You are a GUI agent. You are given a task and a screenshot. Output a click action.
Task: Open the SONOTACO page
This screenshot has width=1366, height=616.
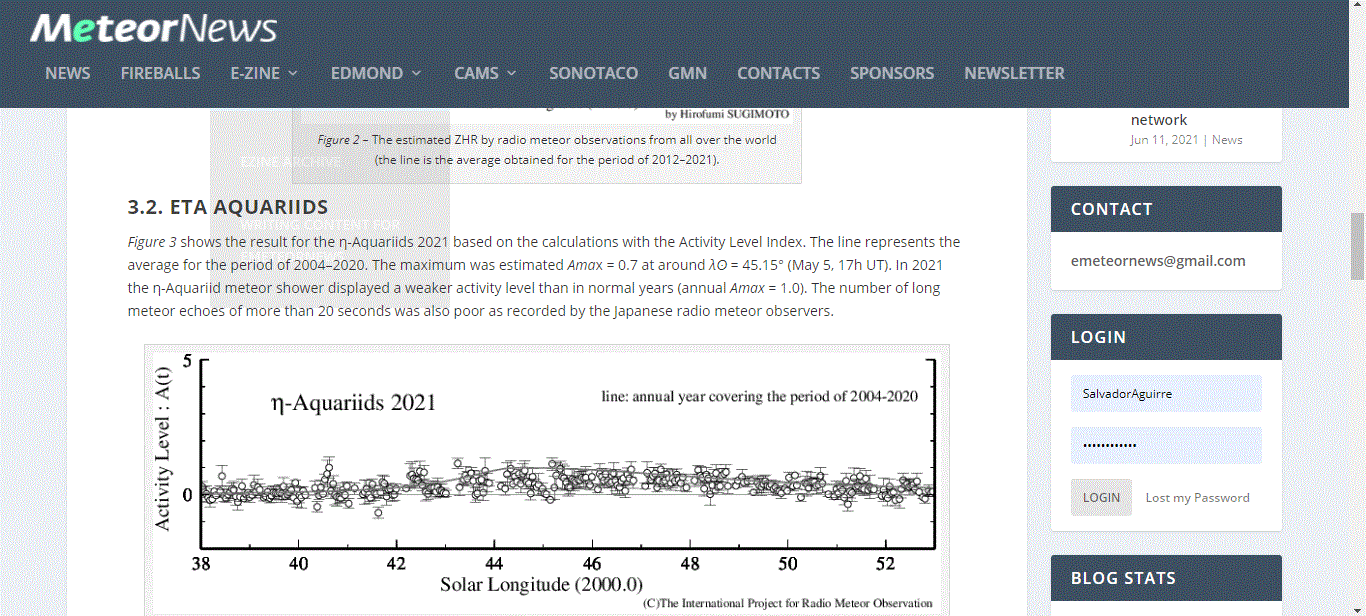(x=594, y=73)
